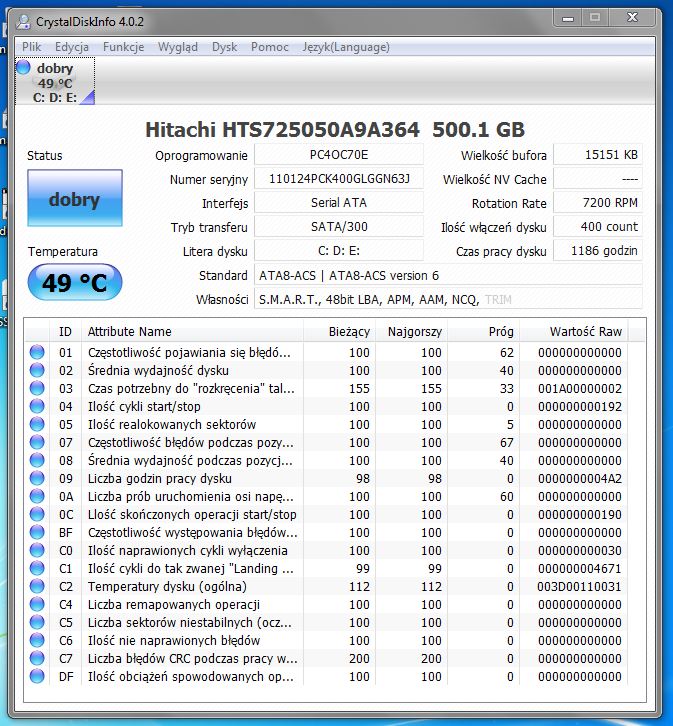Viewport: 673px width, 726px height.
Task: Click the blue orb in the disk tab
Action: click(x=23, y=67)
